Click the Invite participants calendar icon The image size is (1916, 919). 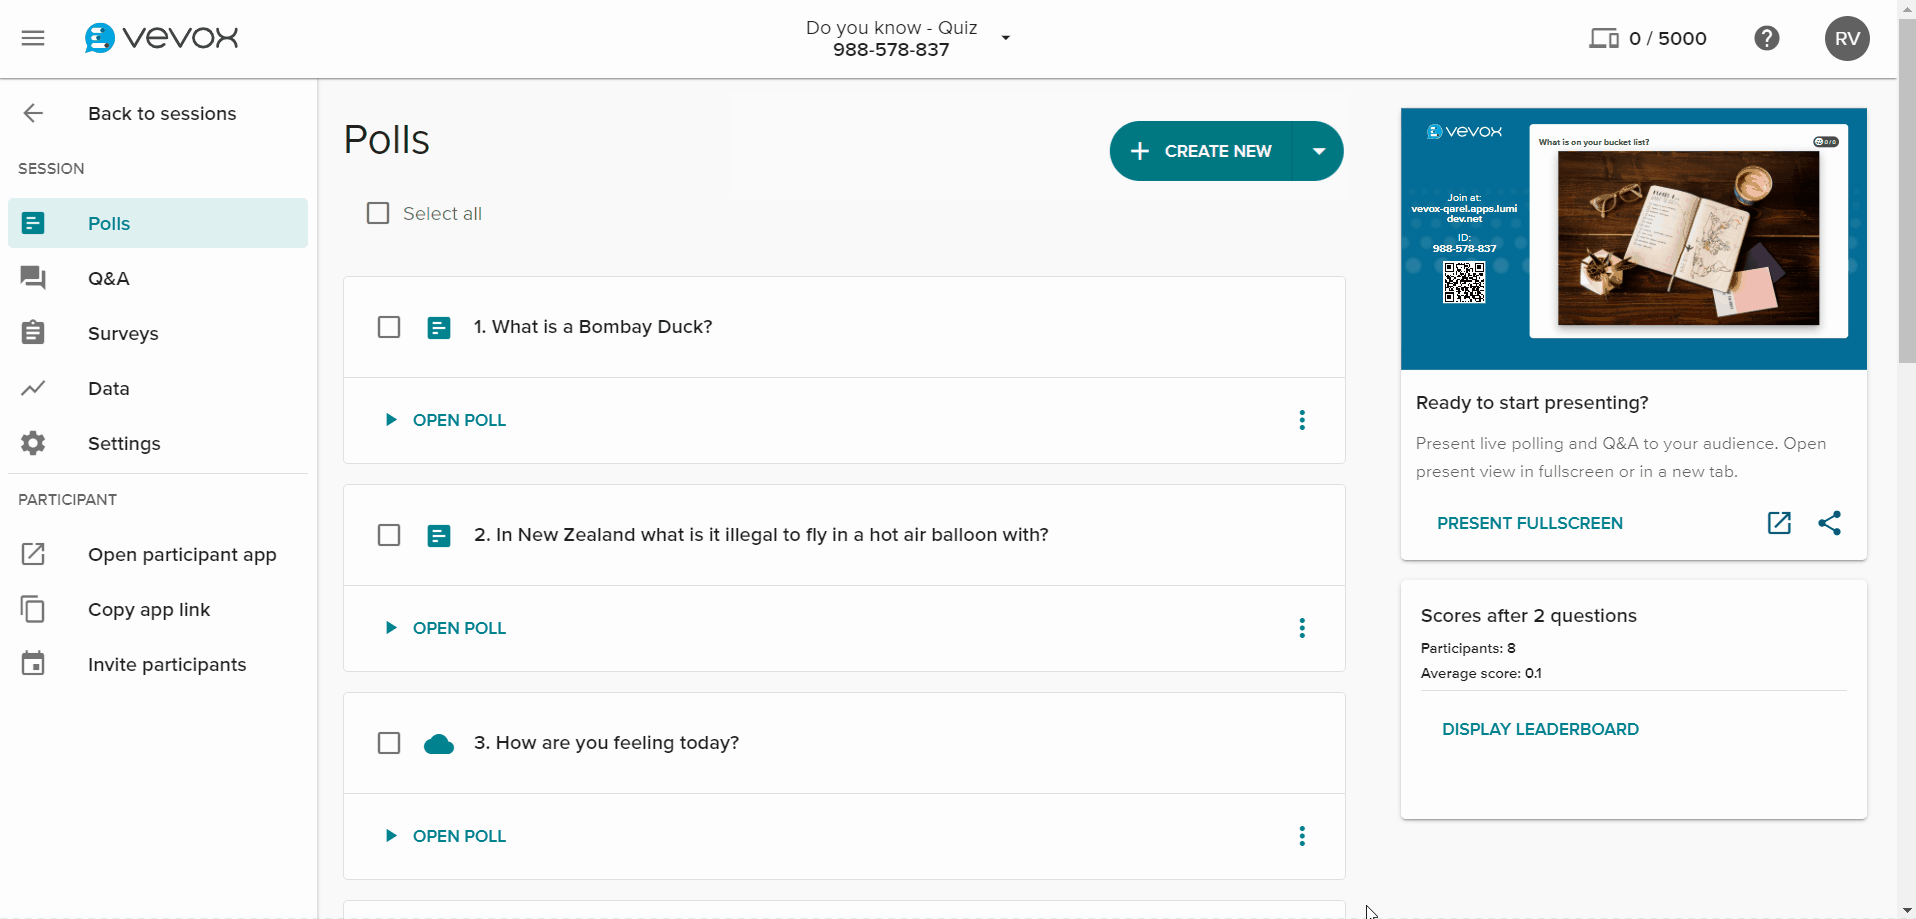33,663
